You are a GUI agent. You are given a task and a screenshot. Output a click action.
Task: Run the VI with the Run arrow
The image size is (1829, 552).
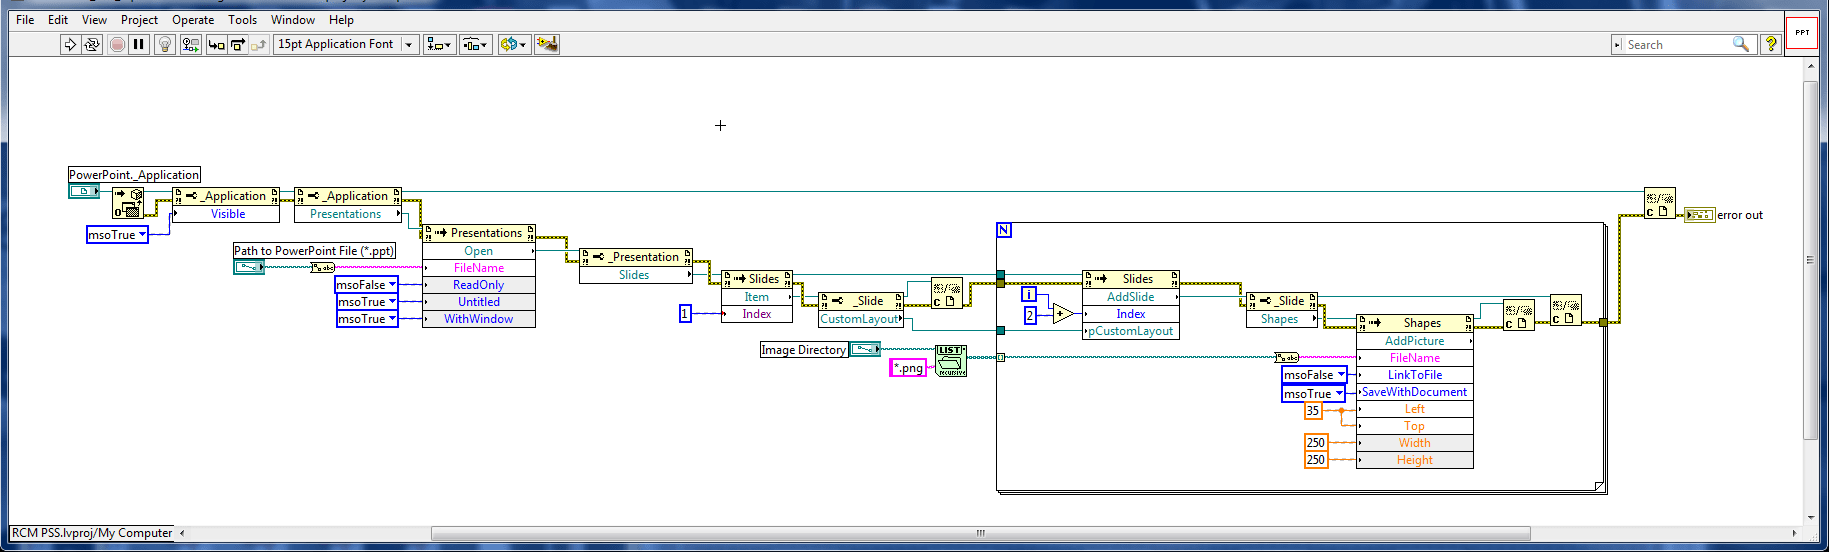coord(69,44)
